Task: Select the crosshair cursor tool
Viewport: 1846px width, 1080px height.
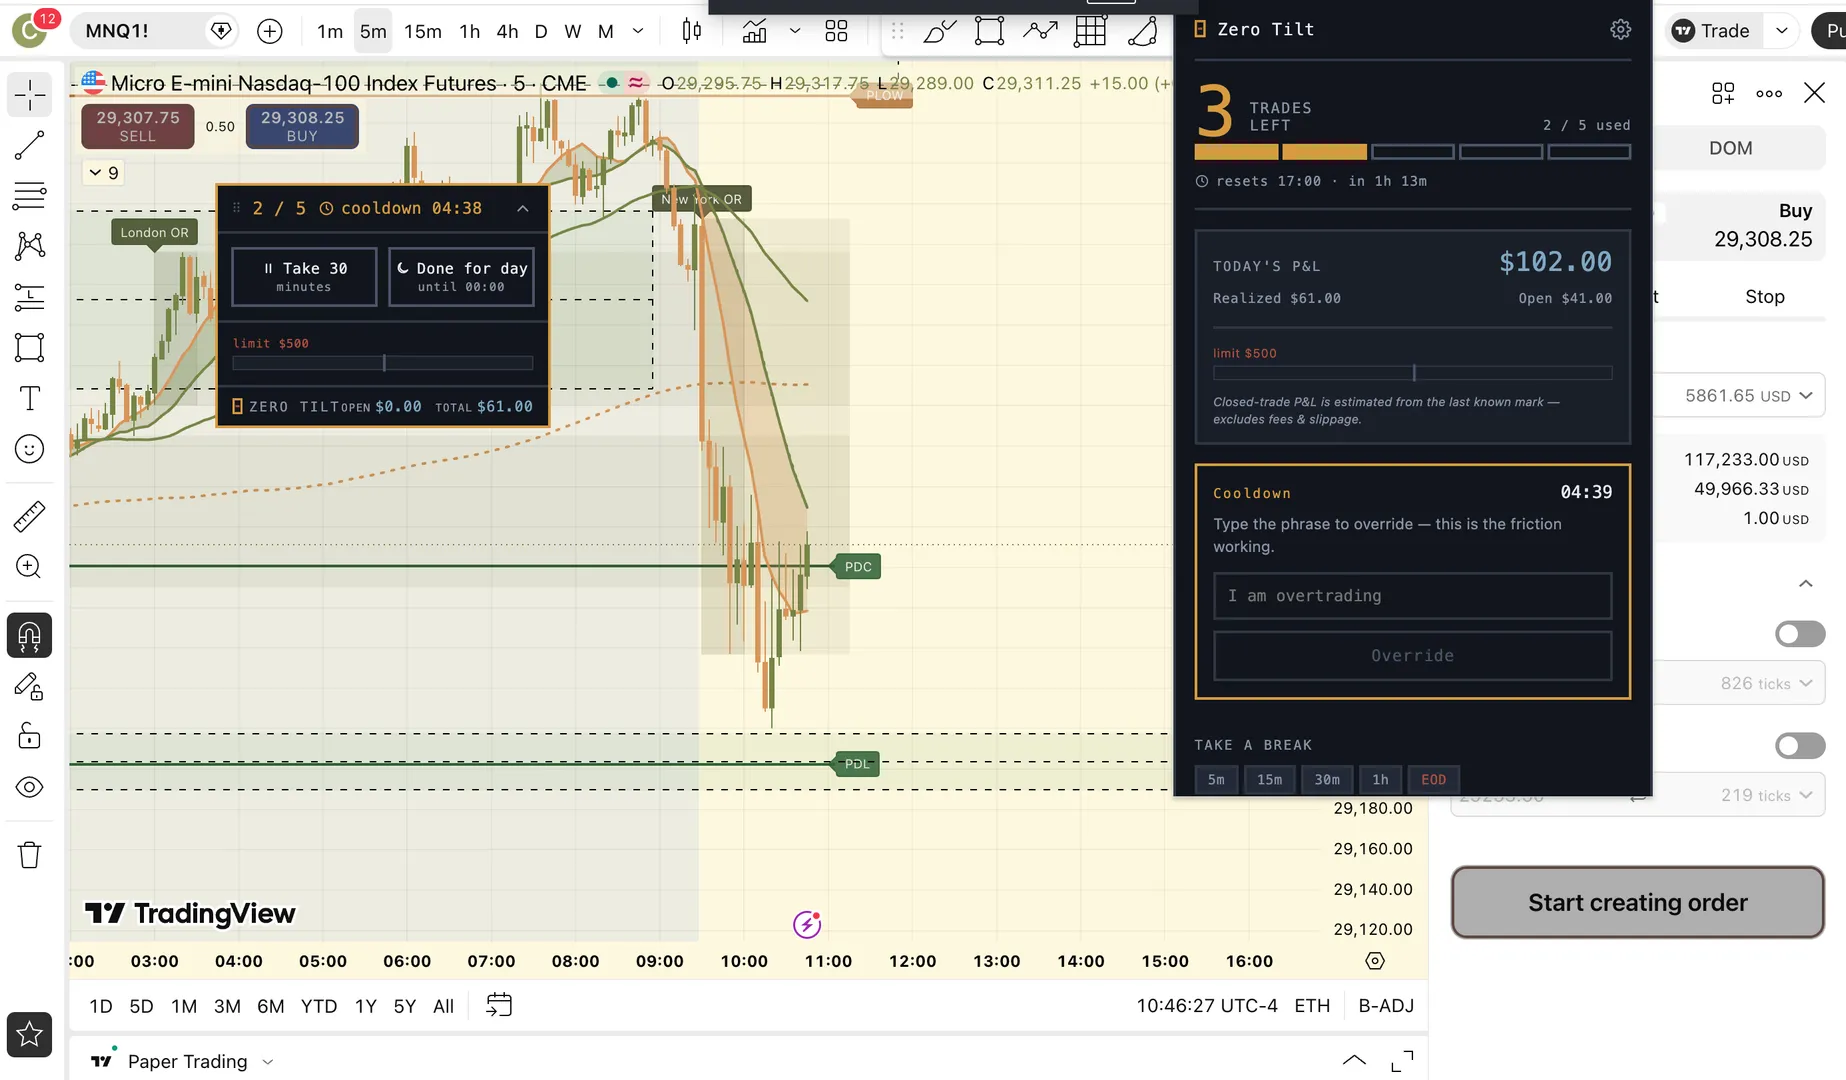Action: (29, 95)
